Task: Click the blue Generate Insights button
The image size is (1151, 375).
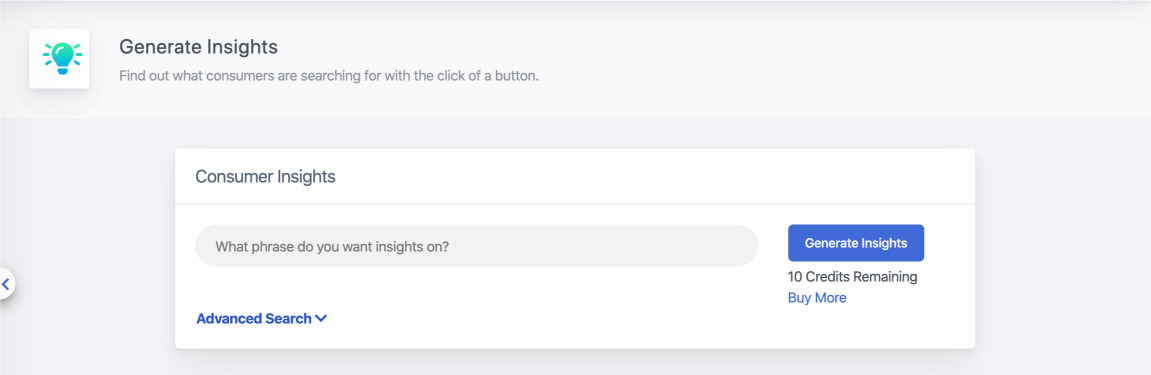Action: click(856, 243)
